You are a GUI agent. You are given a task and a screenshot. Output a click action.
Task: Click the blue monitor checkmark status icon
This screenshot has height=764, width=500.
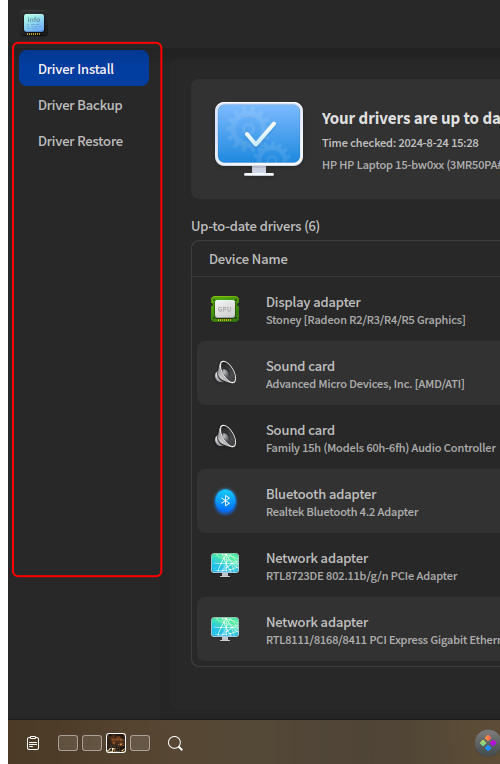point(259,139)
